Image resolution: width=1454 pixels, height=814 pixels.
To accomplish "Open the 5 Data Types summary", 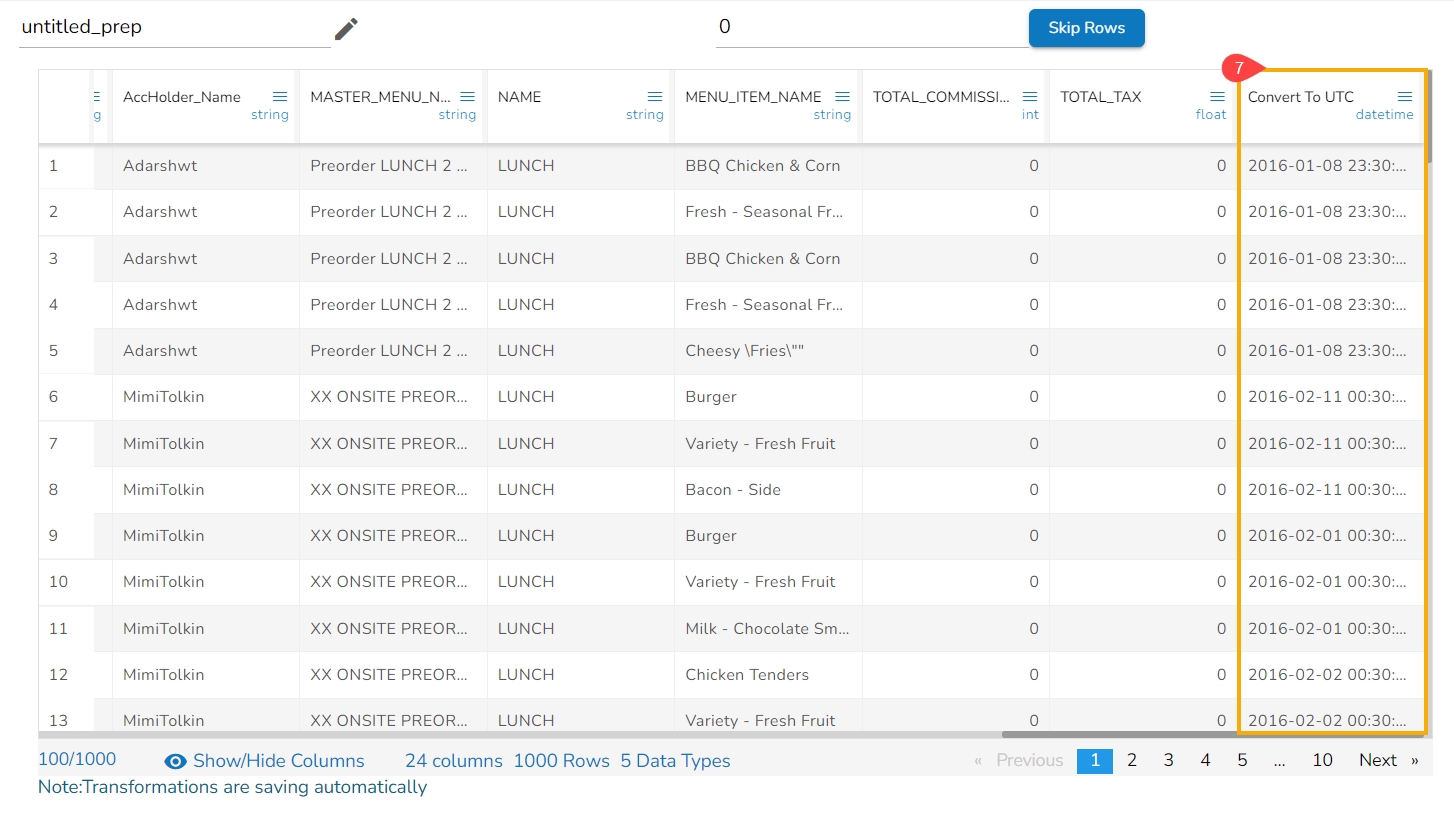I will 675,761.
